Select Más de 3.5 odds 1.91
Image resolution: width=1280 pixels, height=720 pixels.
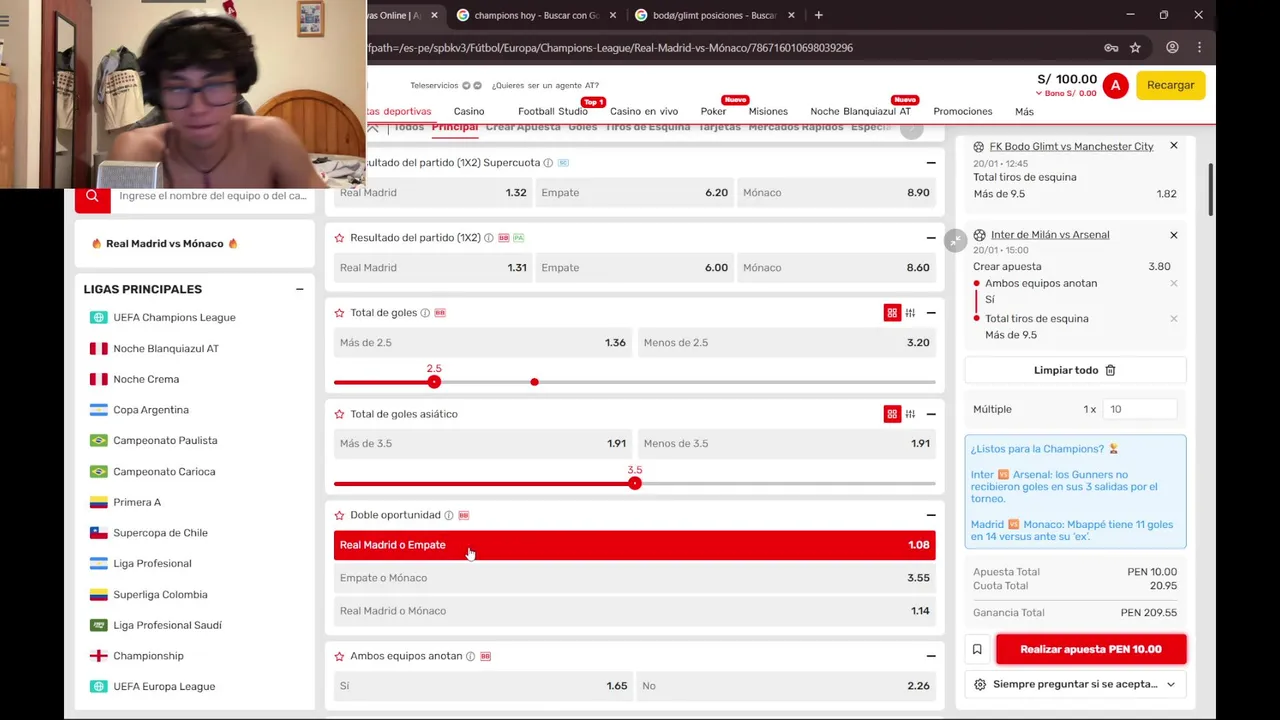[483, 444]
